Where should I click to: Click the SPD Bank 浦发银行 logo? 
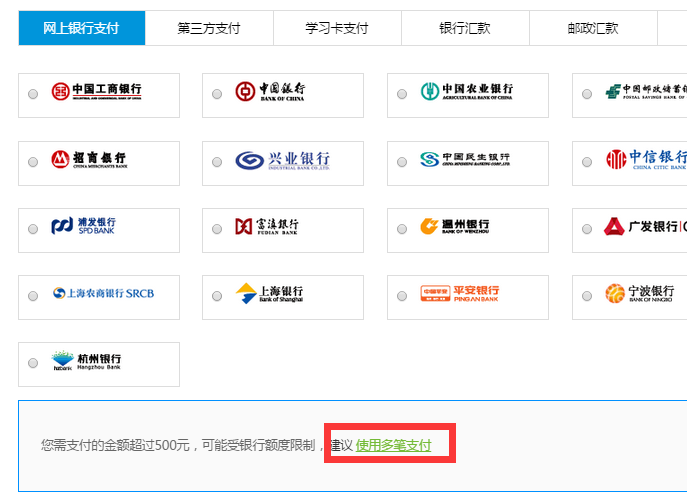coord(84,227)
